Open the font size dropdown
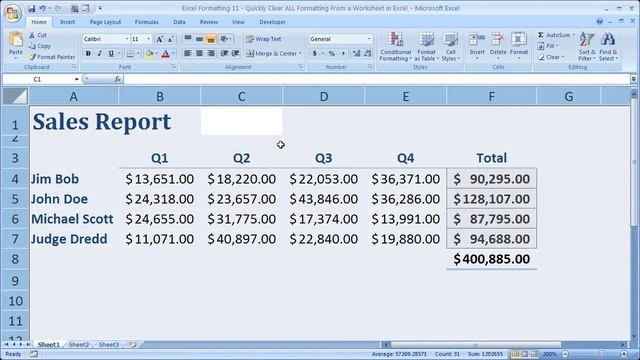Image resolution: width=640 pixels, height=360 pixels. pyautogui.click(x=149, y=39)
